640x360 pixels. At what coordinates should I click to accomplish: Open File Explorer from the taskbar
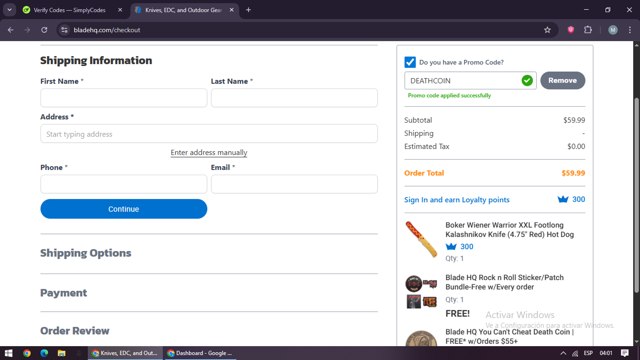point(62,353)
